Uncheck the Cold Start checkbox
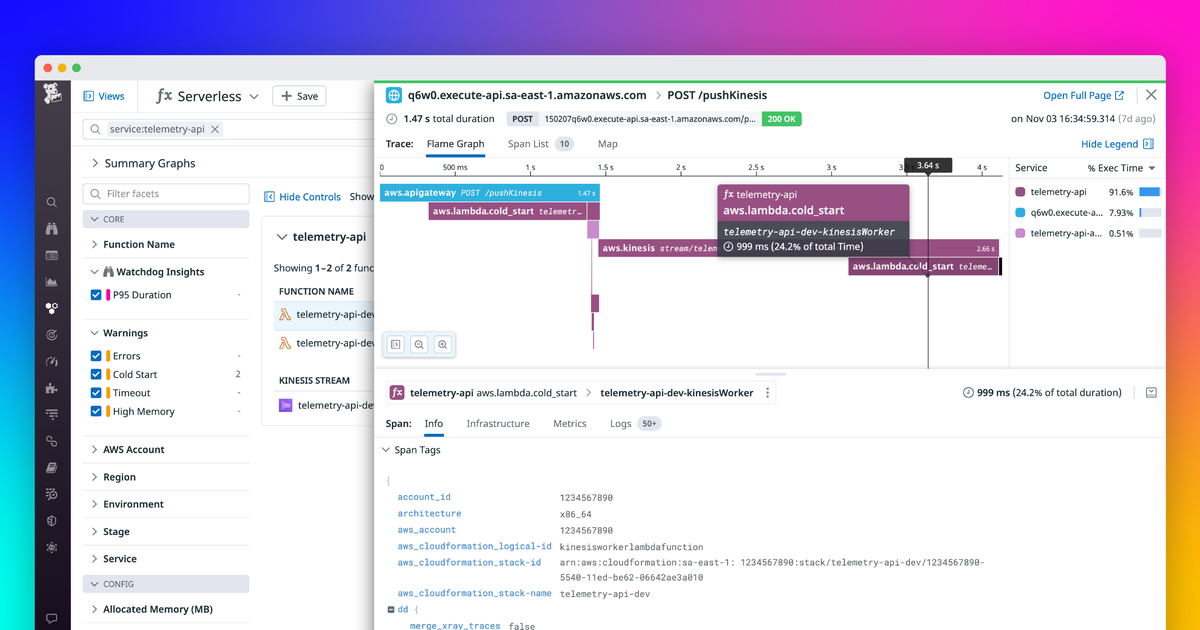This screenshot has width=1200, height=630. click(96, 374)
